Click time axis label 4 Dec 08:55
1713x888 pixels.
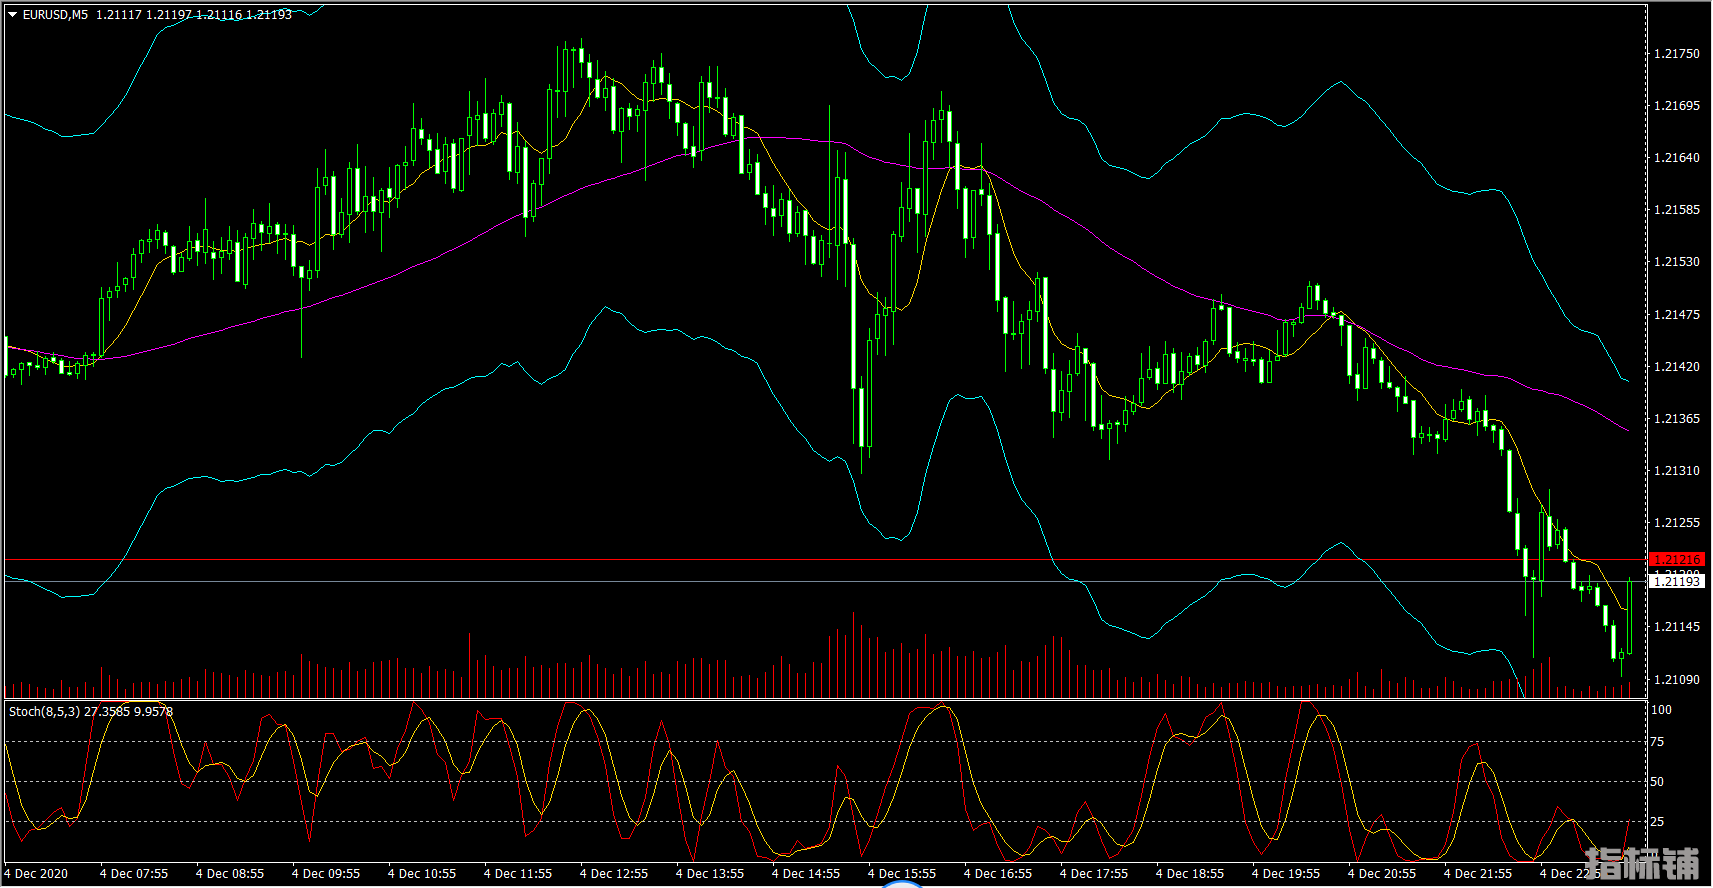(230, 874)
